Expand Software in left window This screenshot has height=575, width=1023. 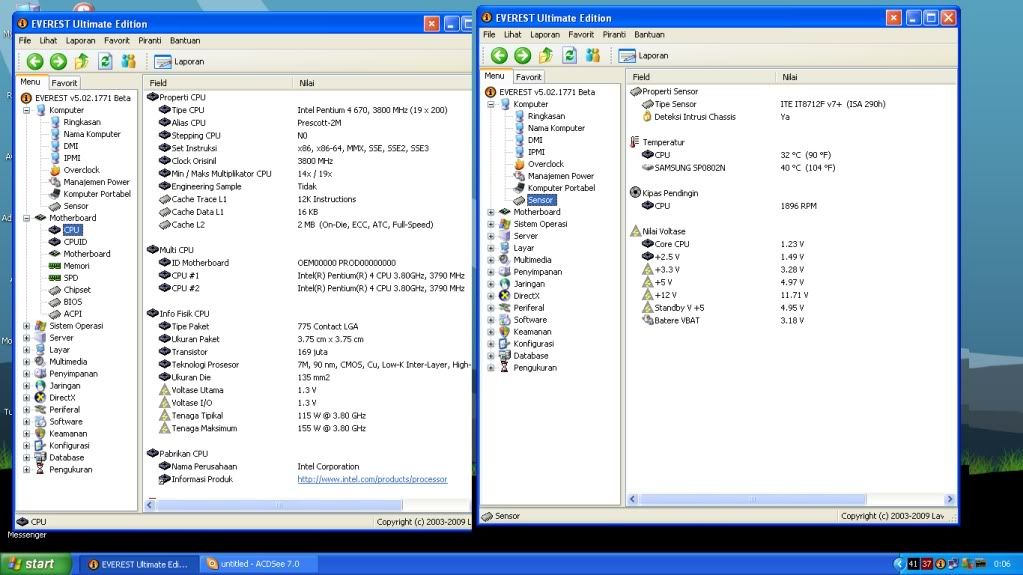coord(27,422)
